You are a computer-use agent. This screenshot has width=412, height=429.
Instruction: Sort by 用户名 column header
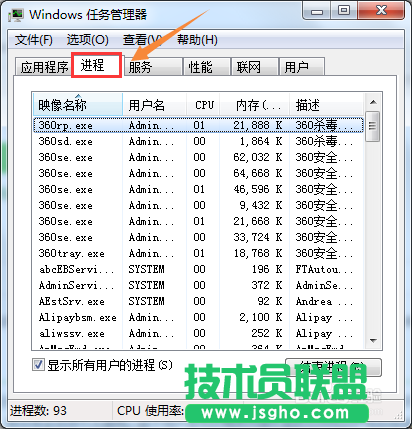click(x=154, y=105)
